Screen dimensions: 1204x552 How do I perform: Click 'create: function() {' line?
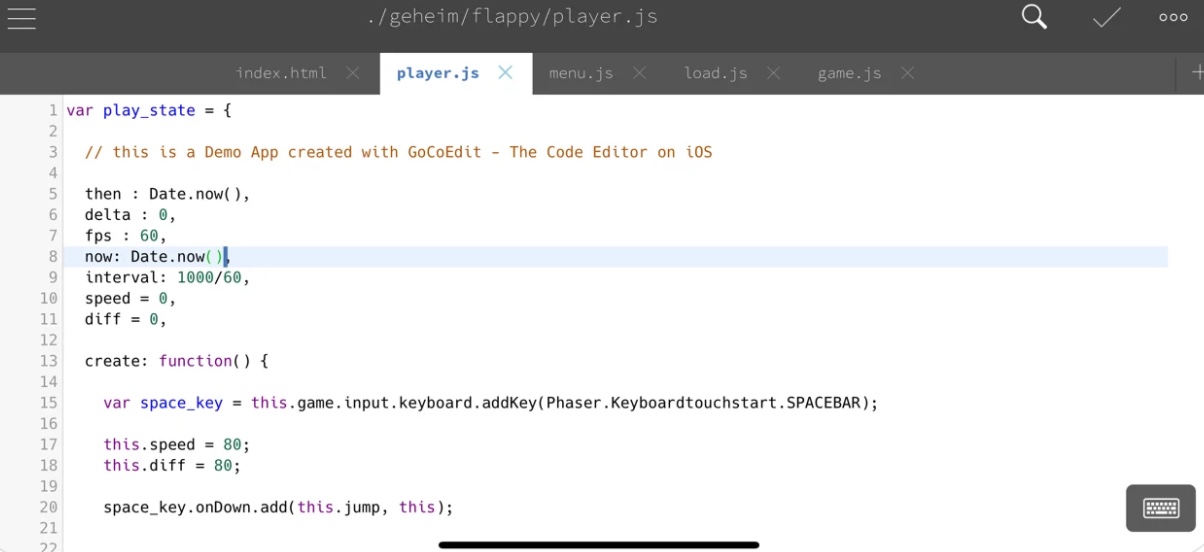tap(176, 361)
